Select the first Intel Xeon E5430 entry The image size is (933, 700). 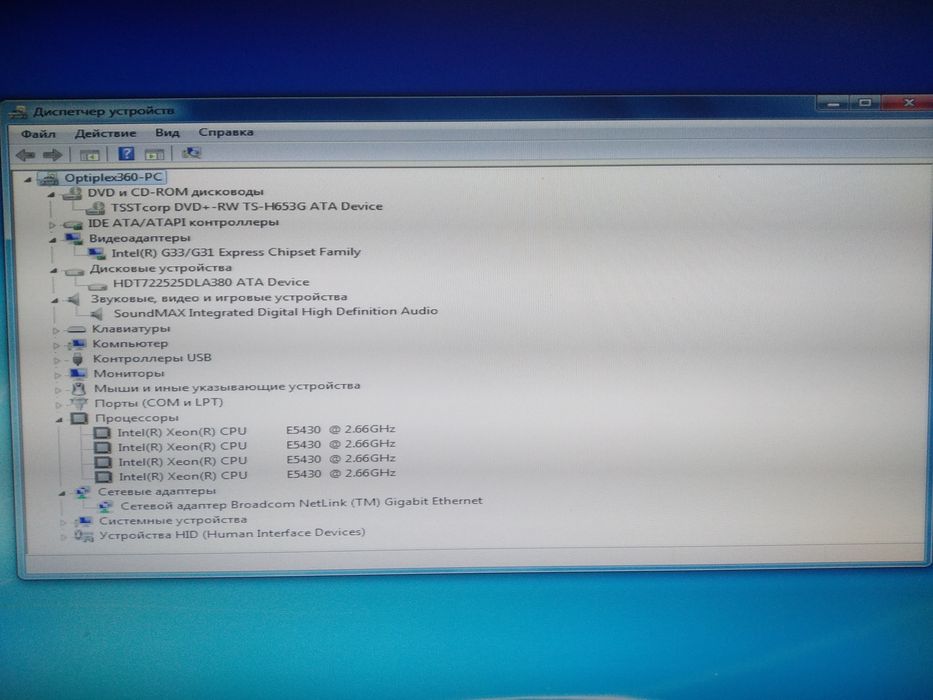pos(256,430)
